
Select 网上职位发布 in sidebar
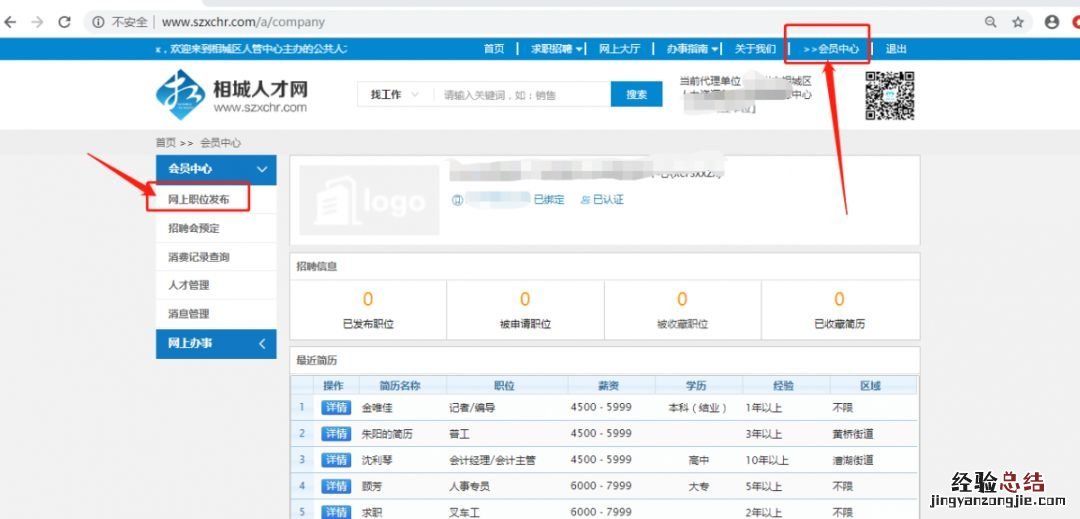198,200
